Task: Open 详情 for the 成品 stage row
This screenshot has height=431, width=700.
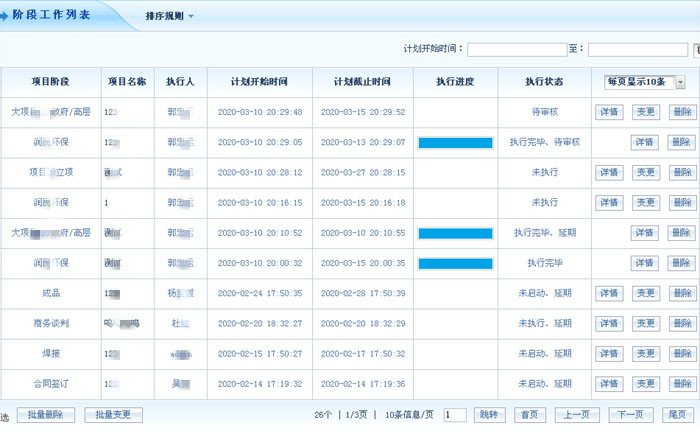Action: click(x=609, y=294)
